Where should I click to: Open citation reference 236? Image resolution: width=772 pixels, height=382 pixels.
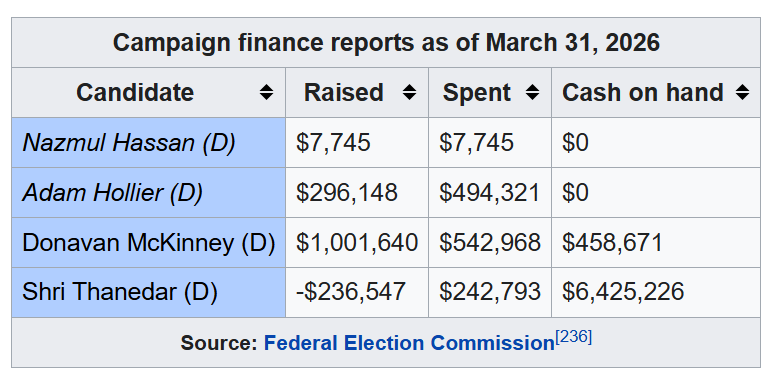pyautogui.click(x=574, y=338)
